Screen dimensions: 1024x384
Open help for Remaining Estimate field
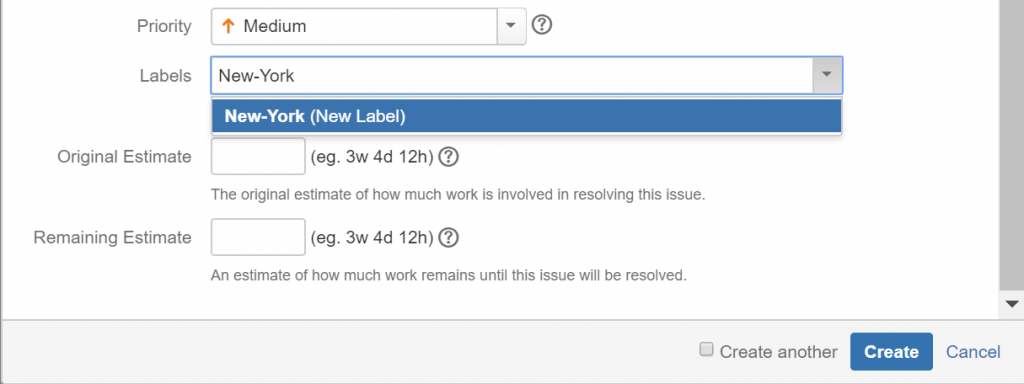point(448,238)
